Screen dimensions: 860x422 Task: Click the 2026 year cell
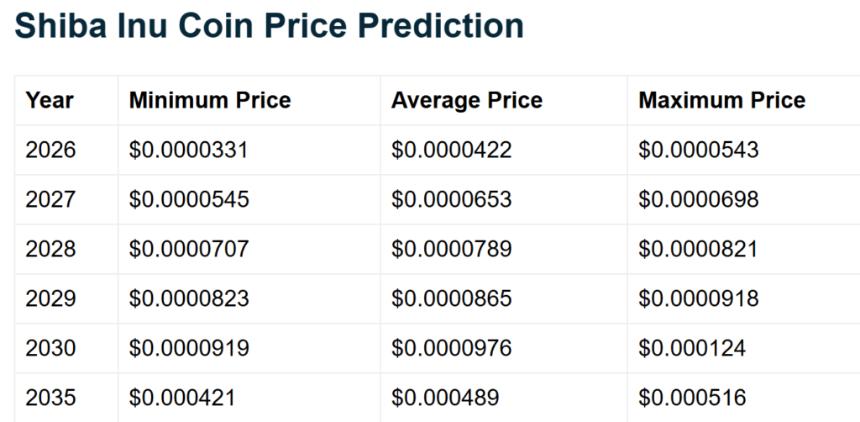coord(50,150)
